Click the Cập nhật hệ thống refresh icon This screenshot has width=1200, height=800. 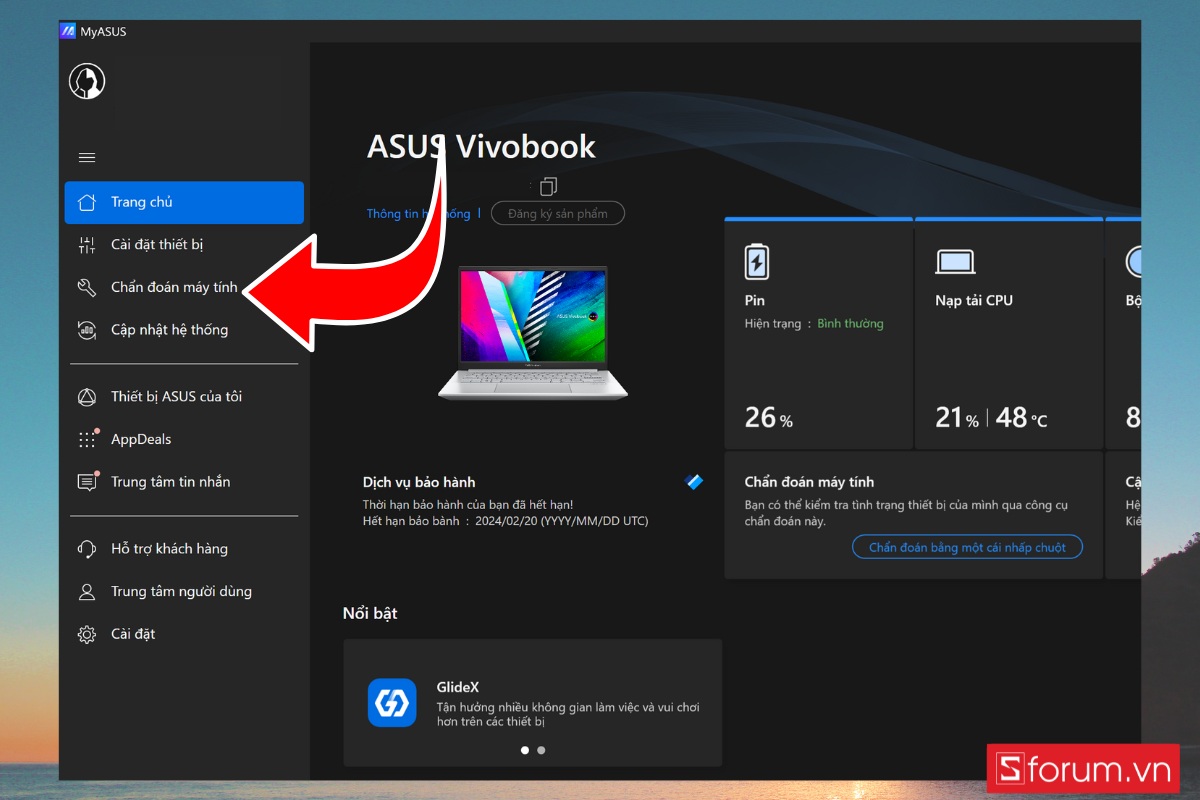pyautogui.click(x=87, y=330)
